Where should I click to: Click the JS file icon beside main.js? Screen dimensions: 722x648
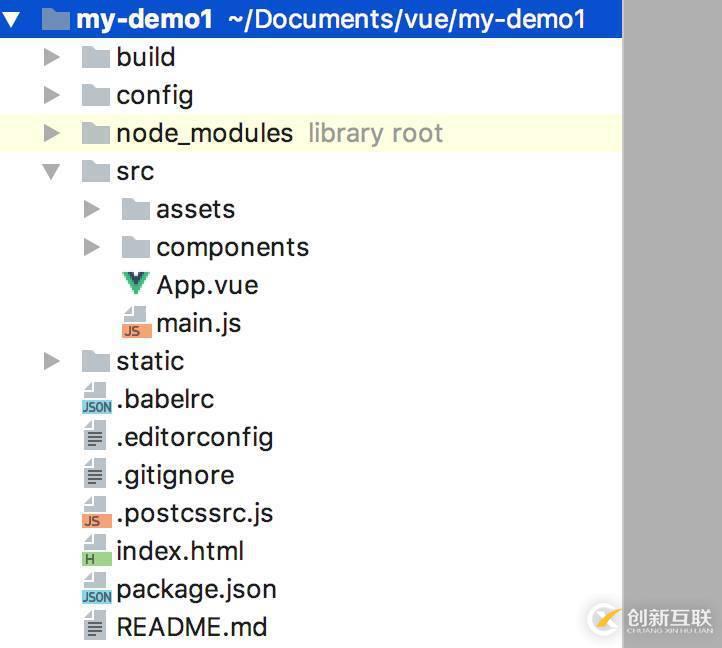pyautogui.click(x=135, y=323)
